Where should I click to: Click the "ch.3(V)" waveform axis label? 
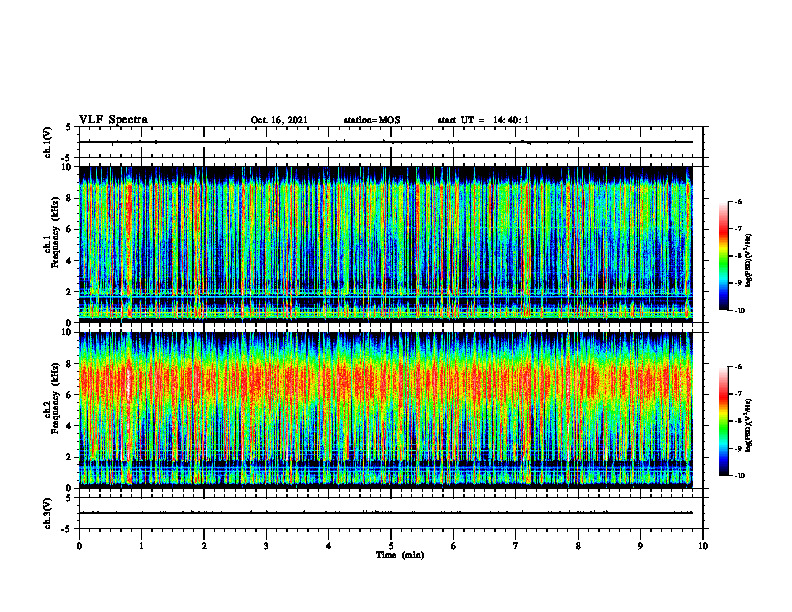(47, 514)
